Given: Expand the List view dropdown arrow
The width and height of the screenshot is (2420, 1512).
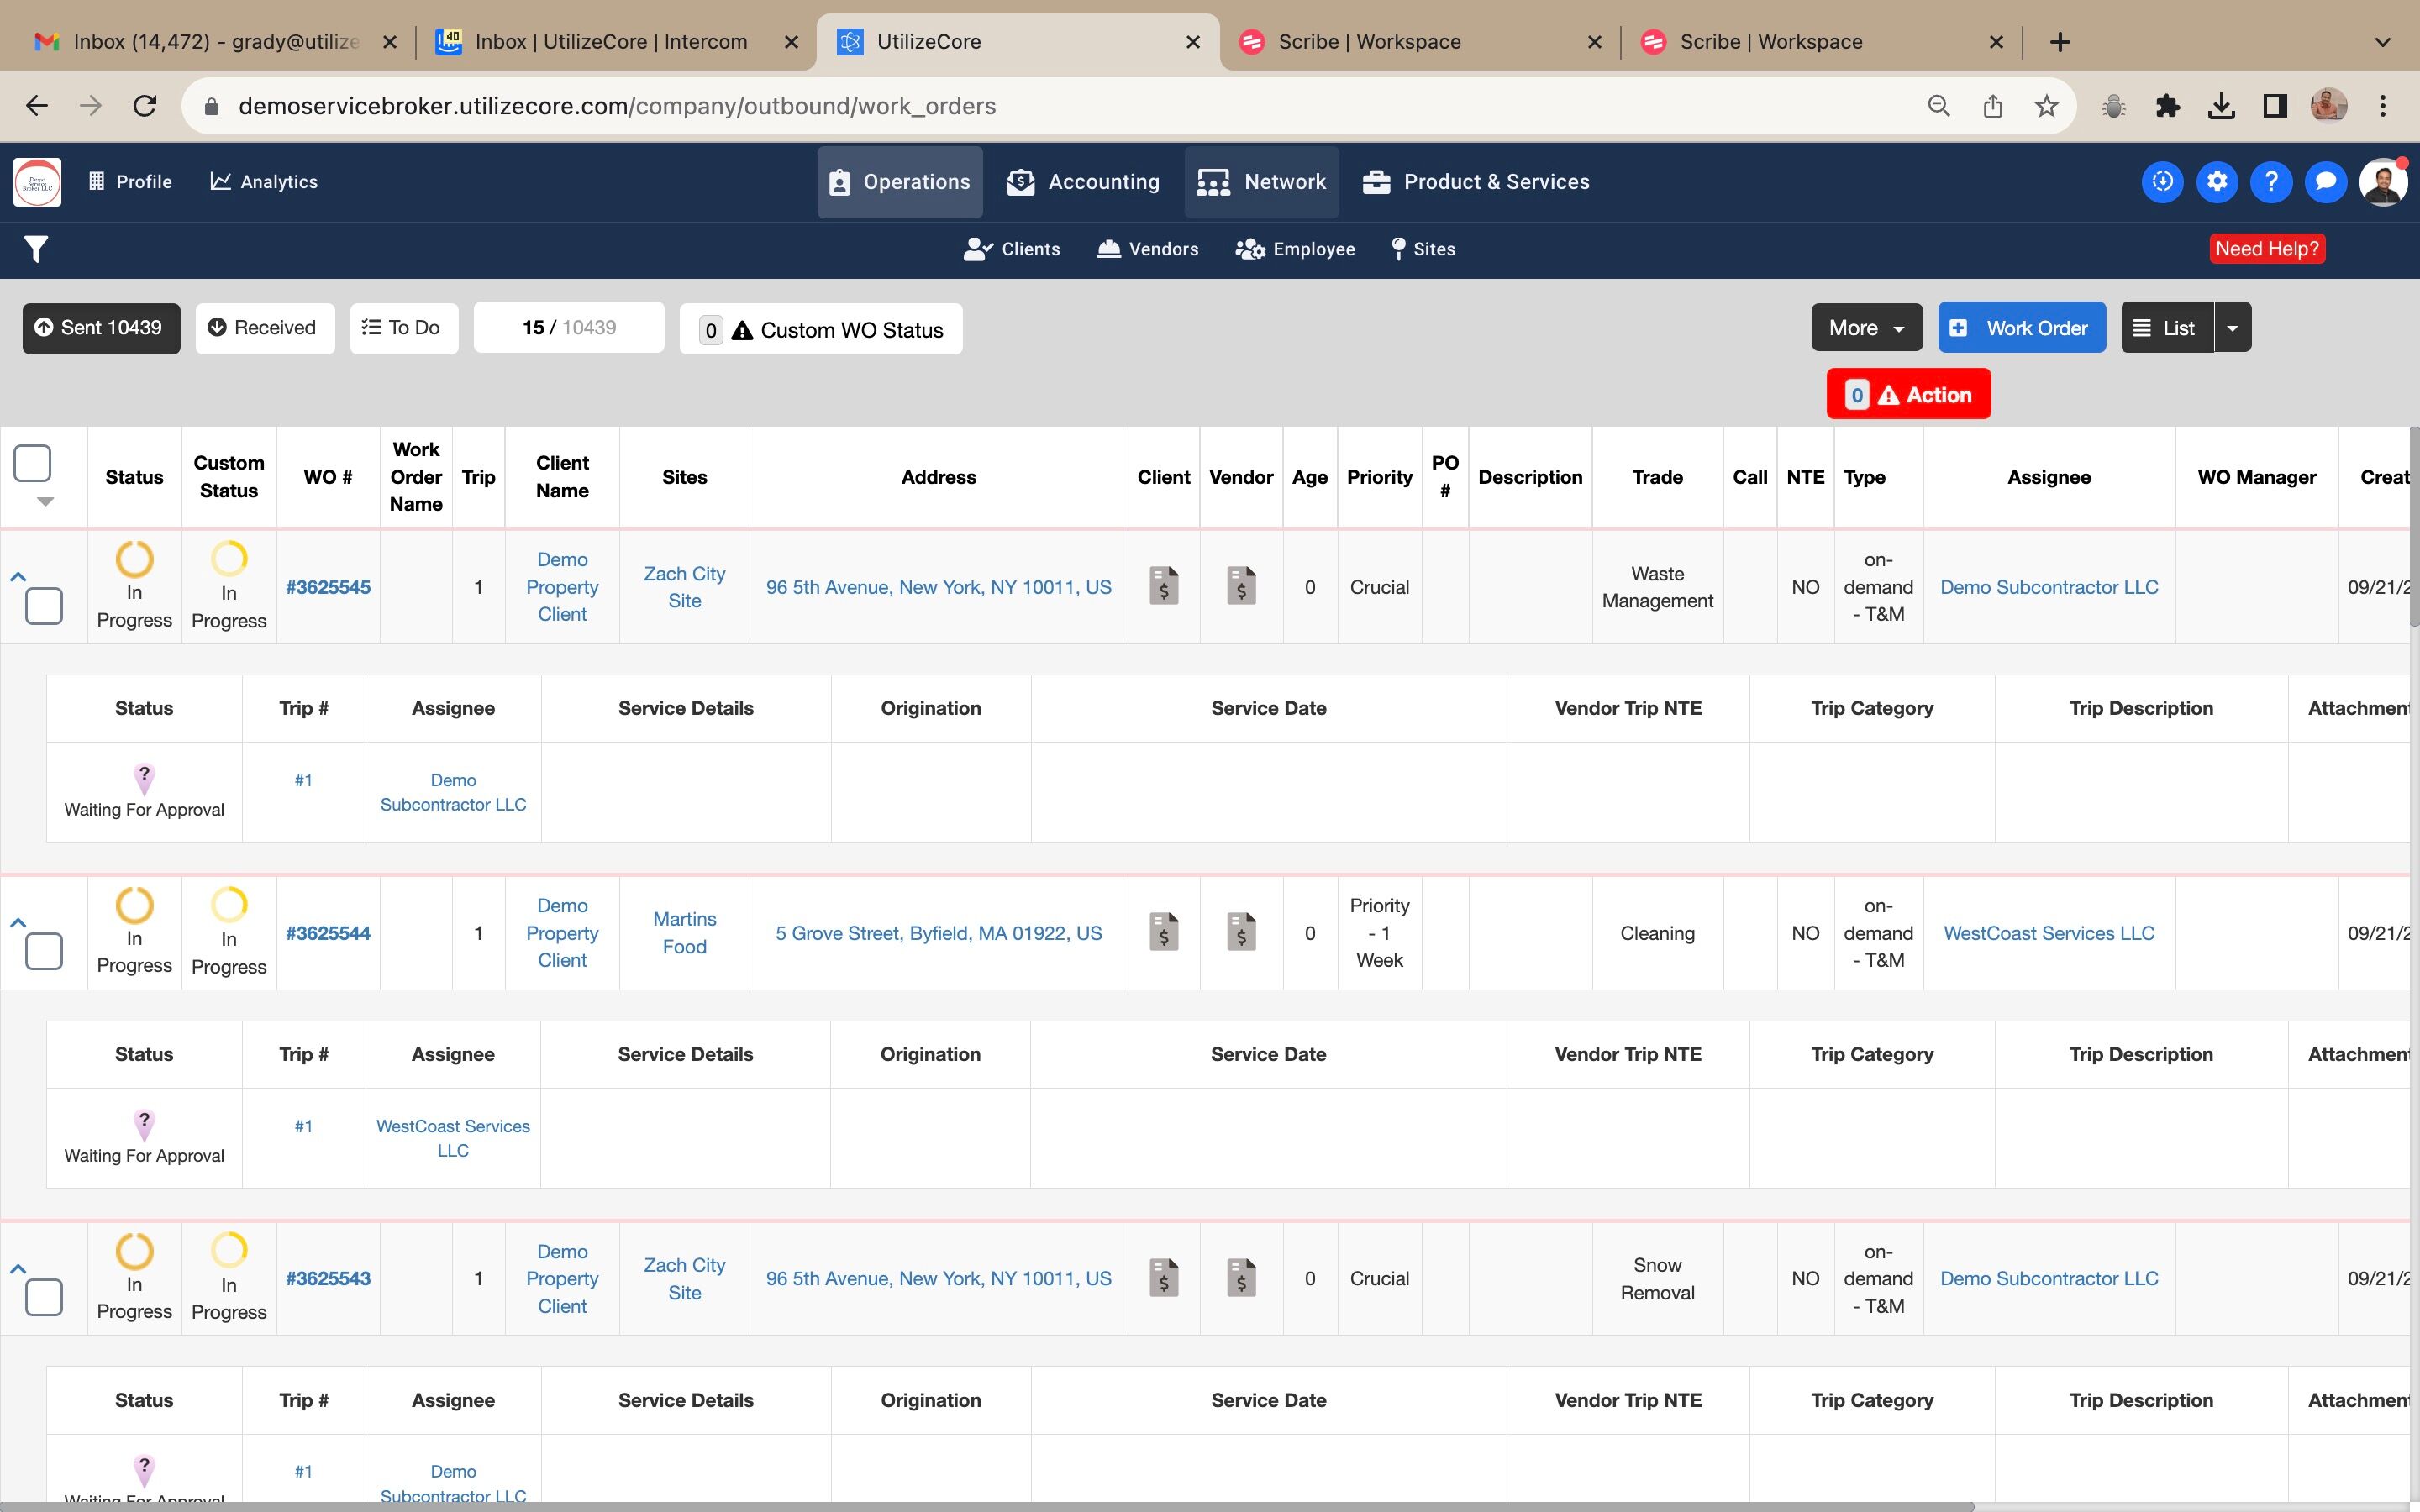Looking at the screenshot, I should coord(2232,328).
